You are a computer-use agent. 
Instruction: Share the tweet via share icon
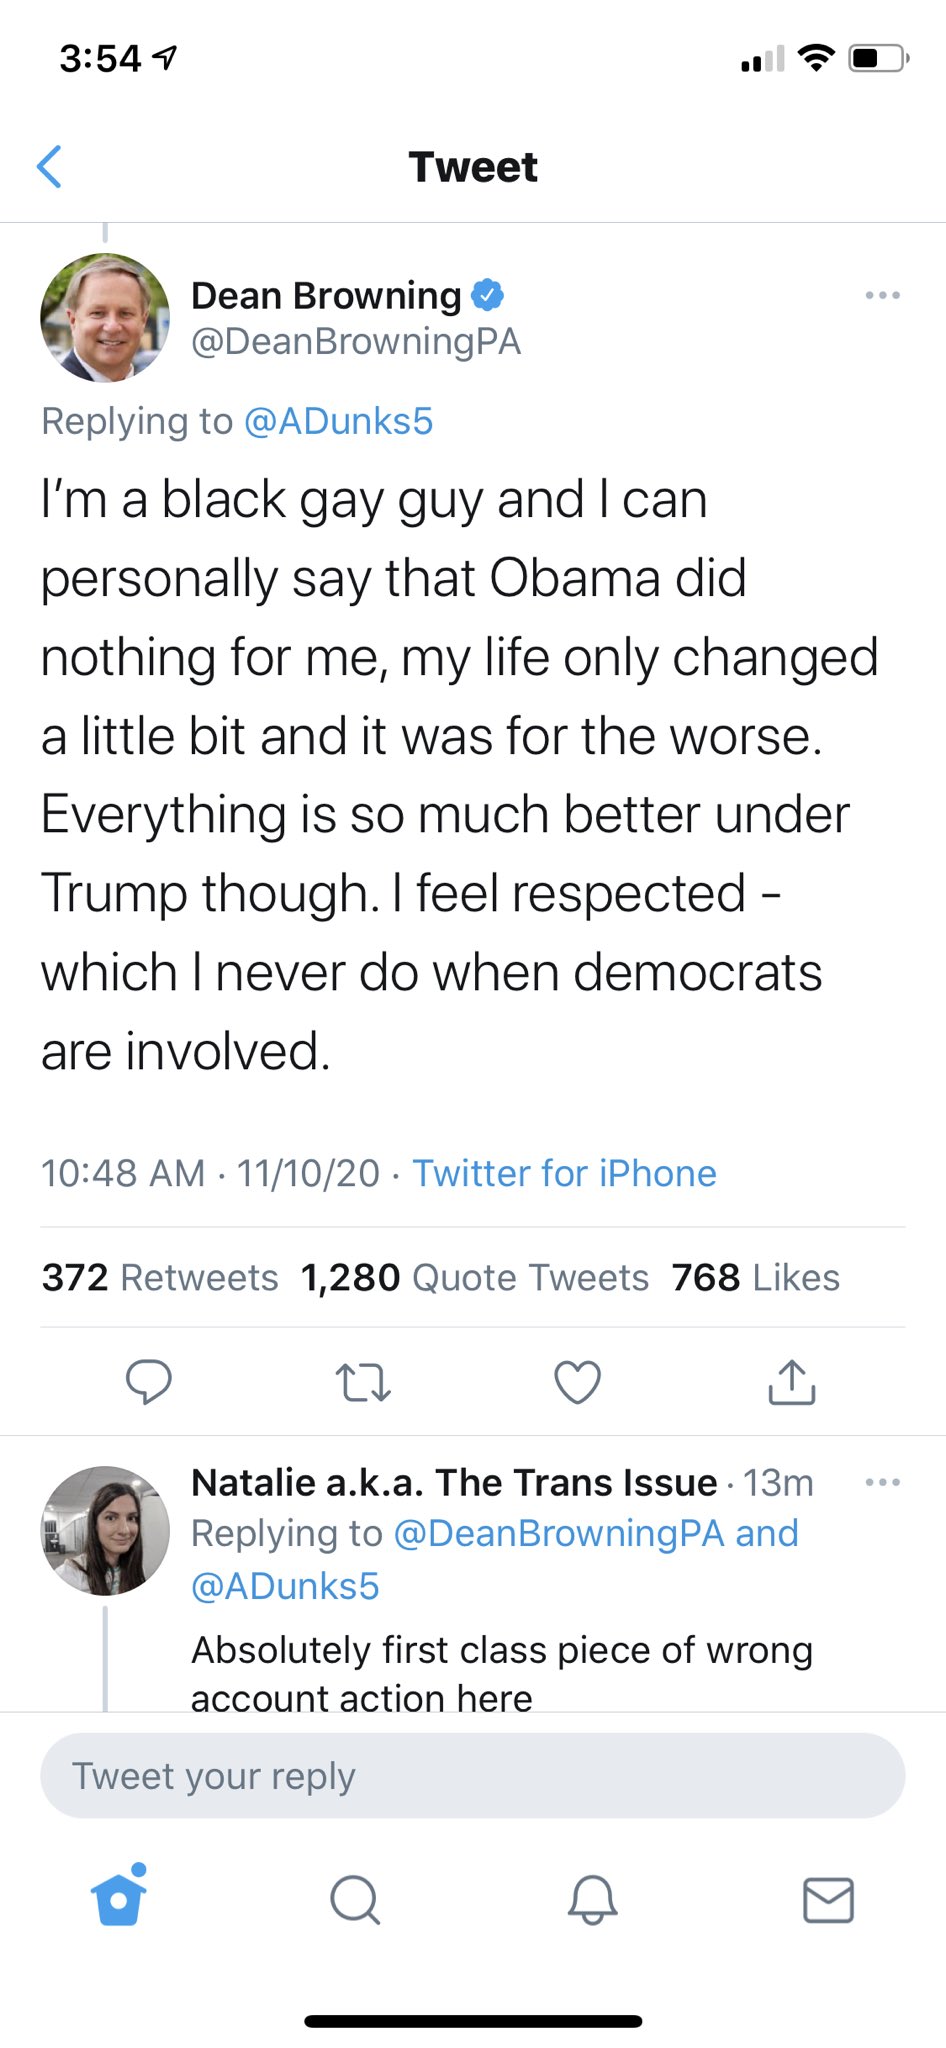point(791,1382)
